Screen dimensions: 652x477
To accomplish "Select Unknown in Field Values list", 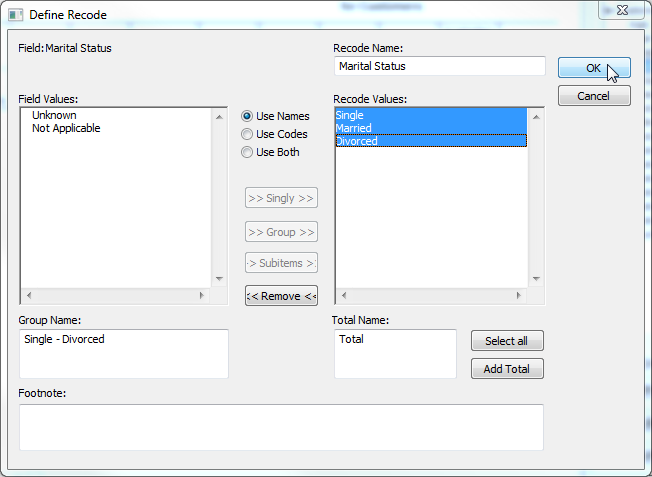I will [54, 116].
